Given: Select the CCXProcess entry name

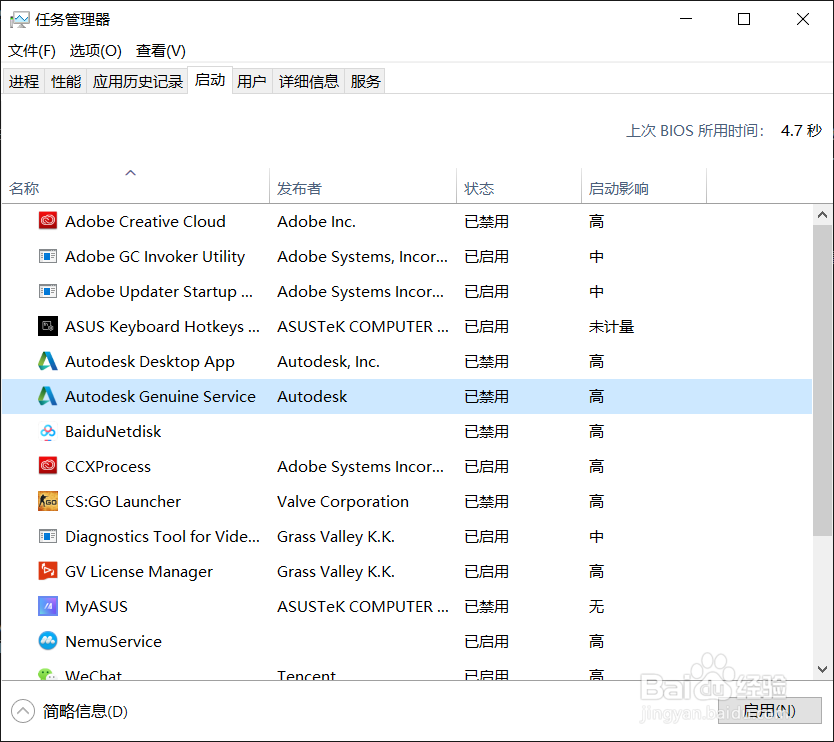Looking at the screenshot, I should click(108, 466).
